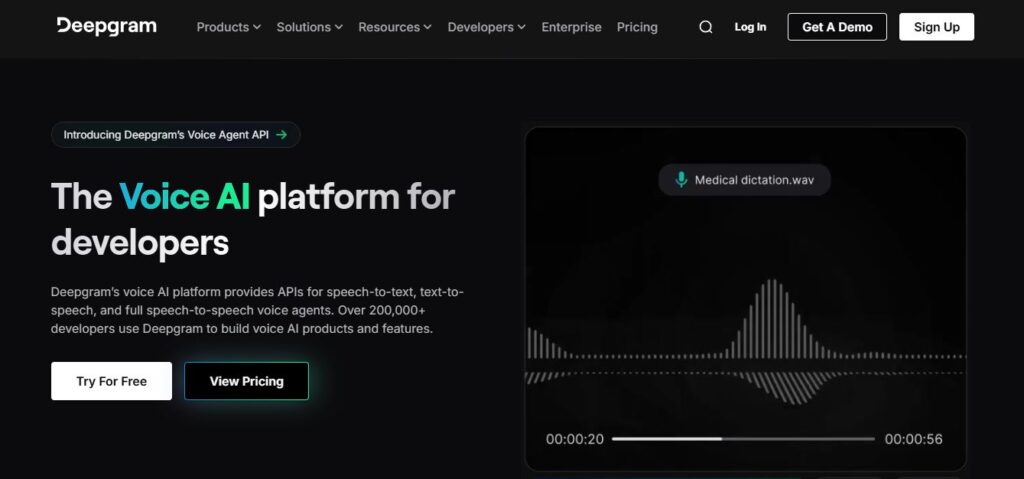
Task: Click the 00:00:56 total duration
Action: [914, 439]
